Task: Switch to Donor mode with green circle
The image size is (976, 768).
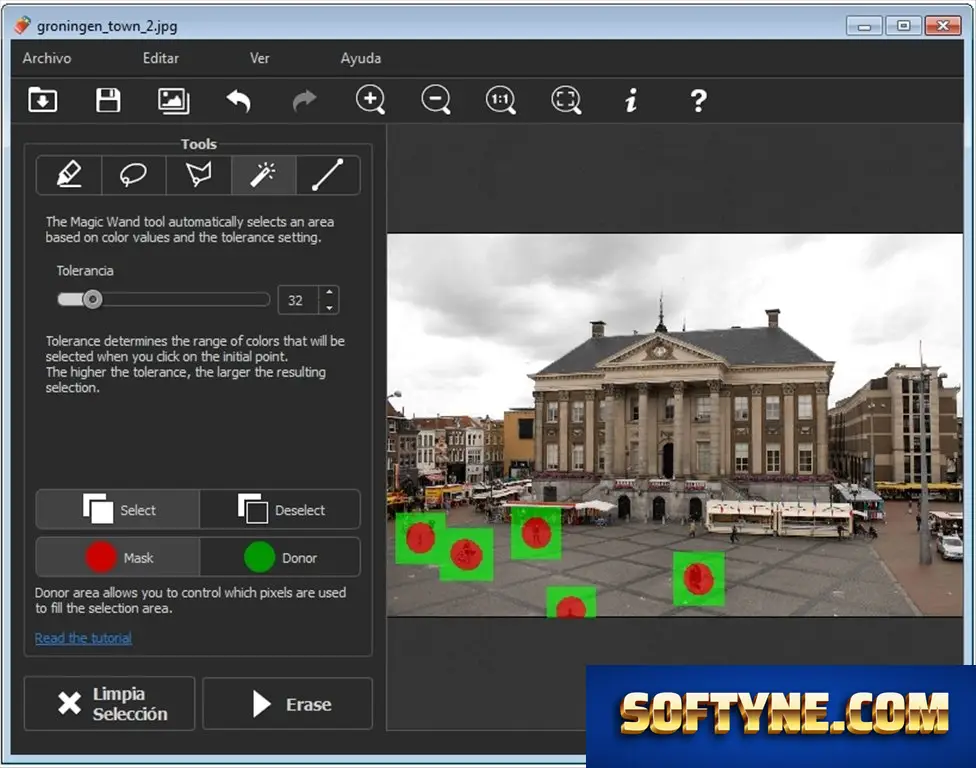Action: click(x=280, y=557)
